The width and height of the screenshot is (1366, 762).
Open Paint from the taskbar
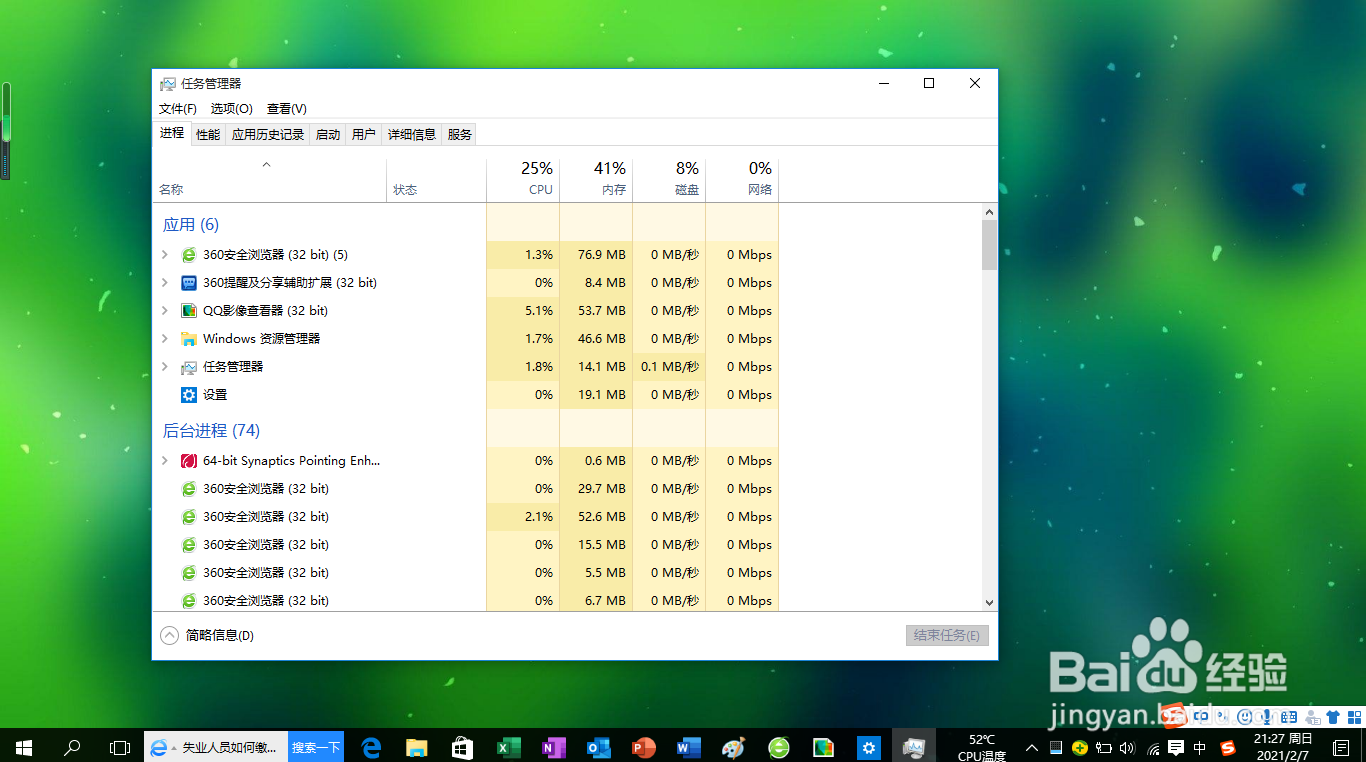point(734,747)
